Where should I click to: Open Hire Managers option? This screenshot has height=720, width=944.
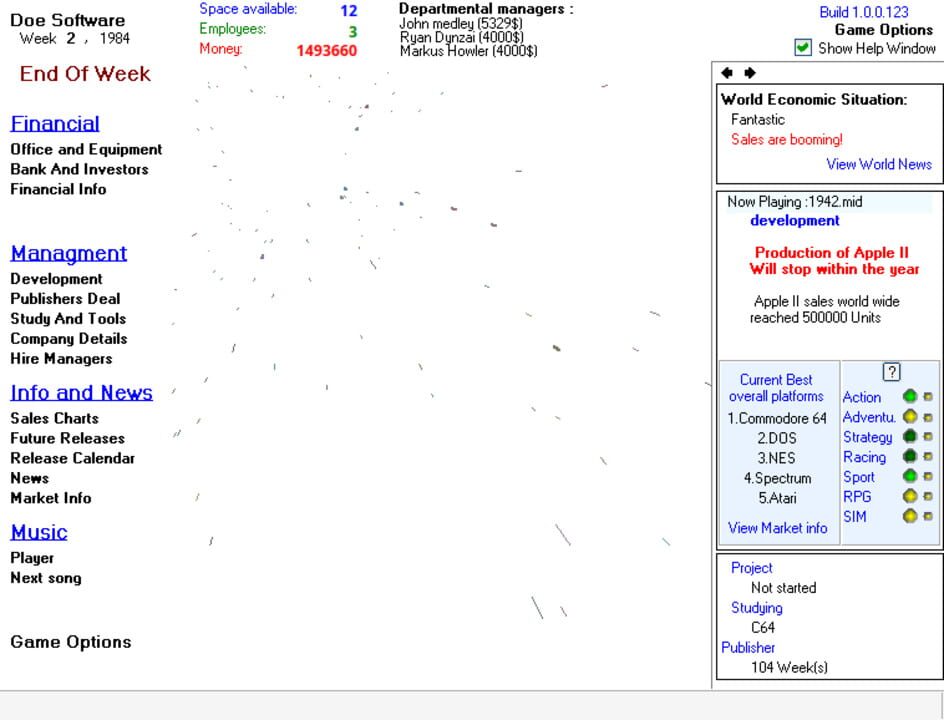(x=61, y=358)
